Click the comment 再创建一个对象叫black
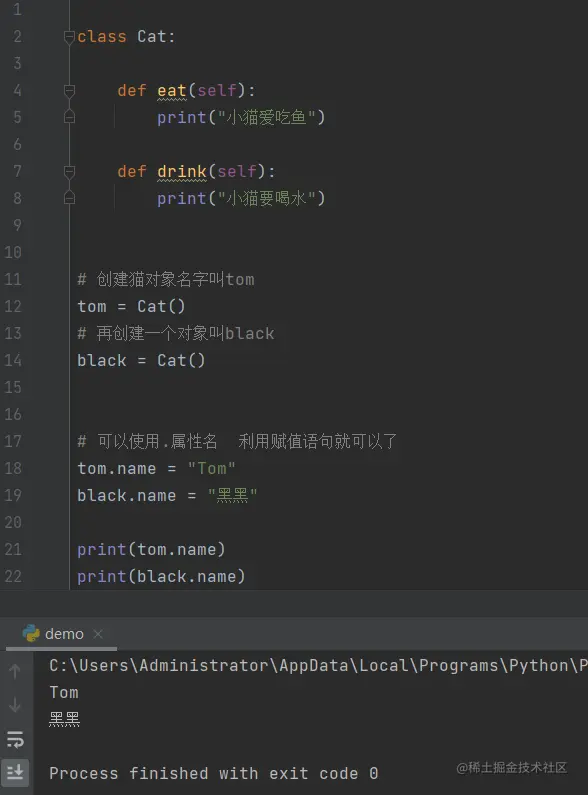Viewport: 588px width, 795px height. click(175, 334)
